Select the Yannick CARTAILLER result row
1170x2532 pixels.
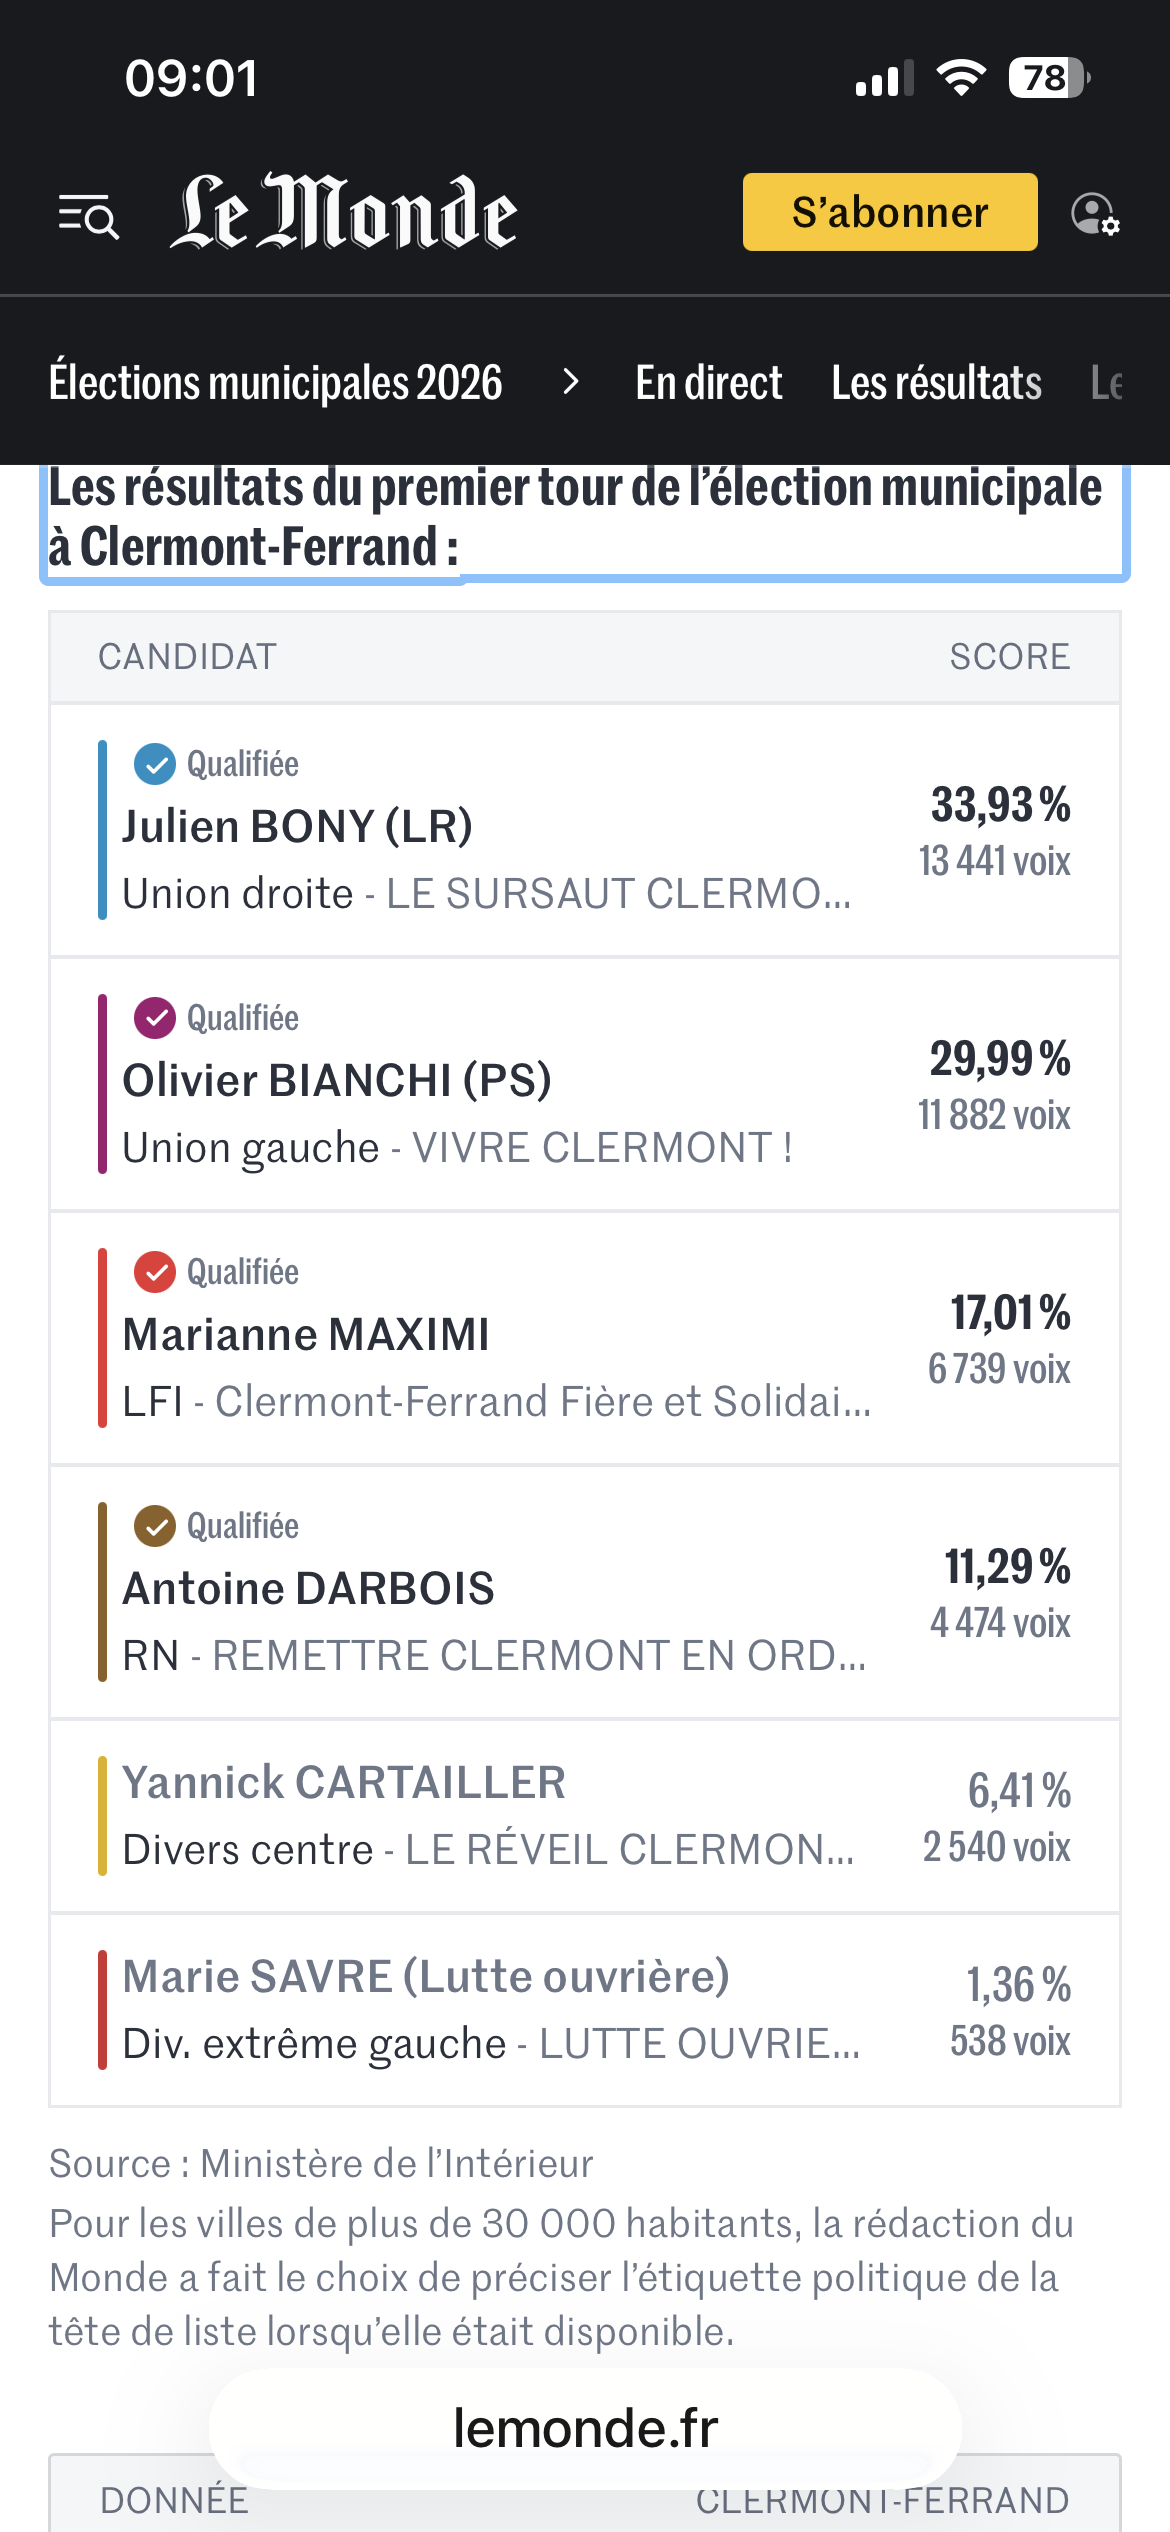(585, 1816)
